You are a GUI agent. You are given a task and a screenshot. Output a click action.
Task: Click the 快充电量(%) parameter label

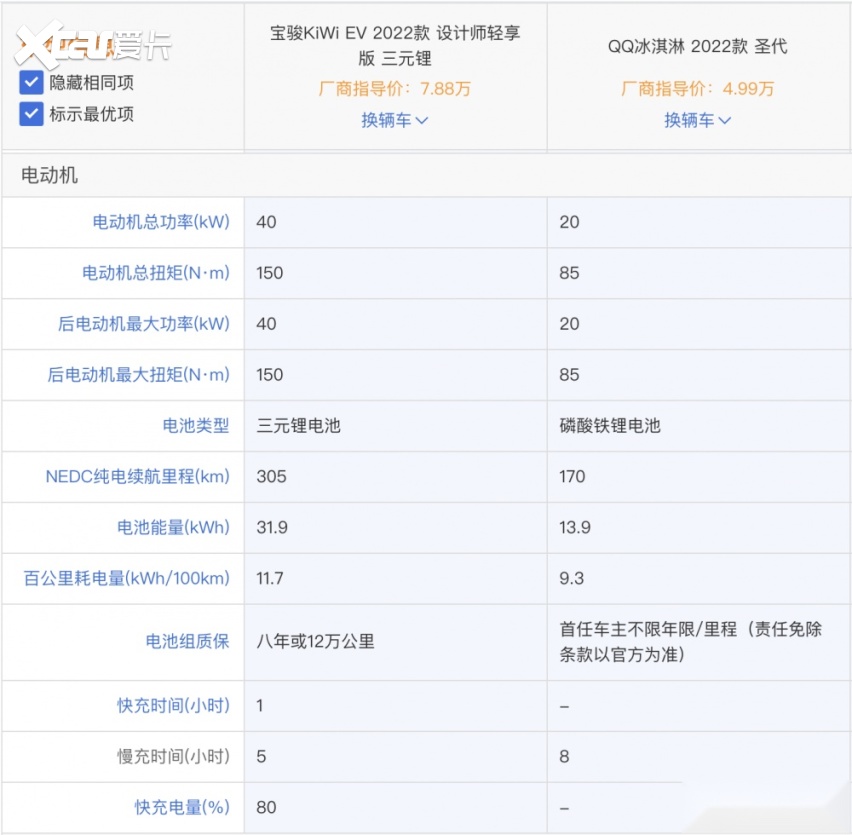tap(182, 807)
